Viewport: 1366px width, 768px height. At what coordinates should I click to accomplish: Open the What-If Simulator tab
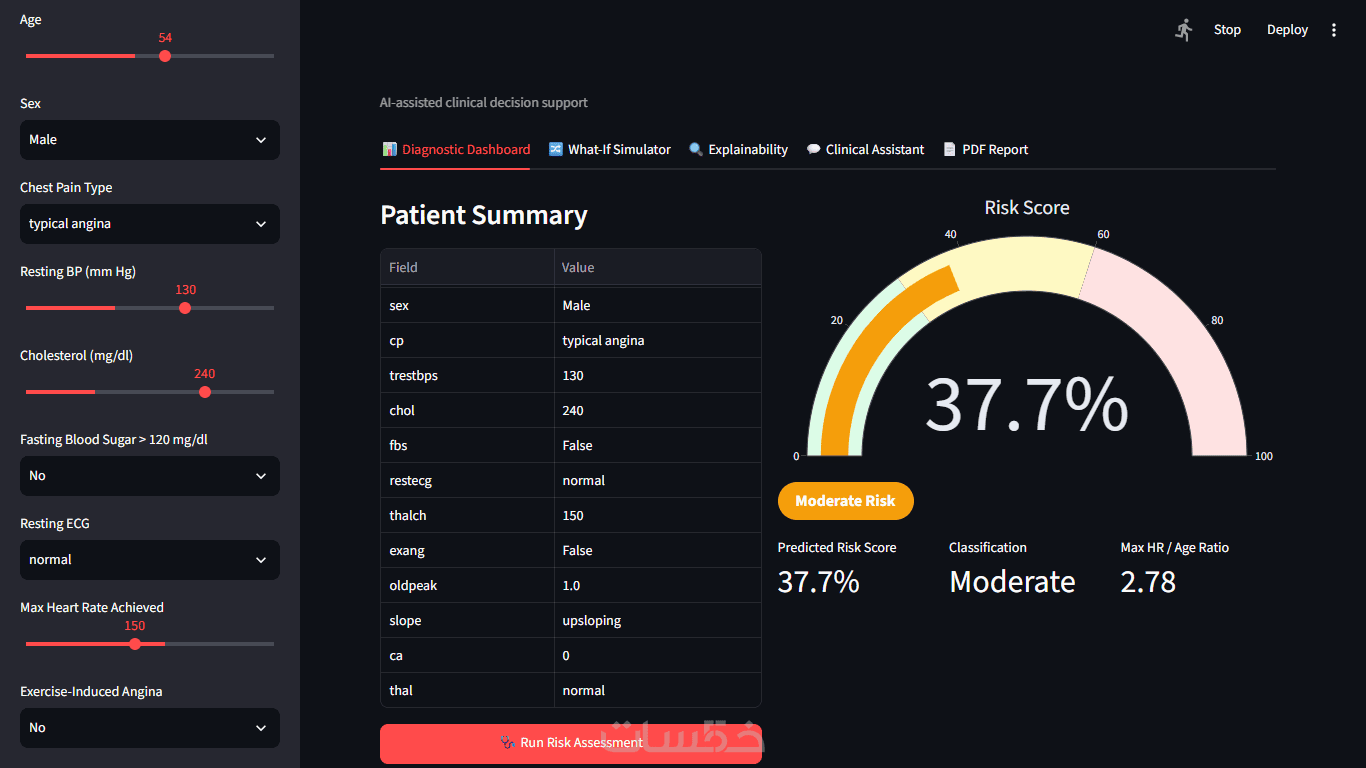(610, 149)
